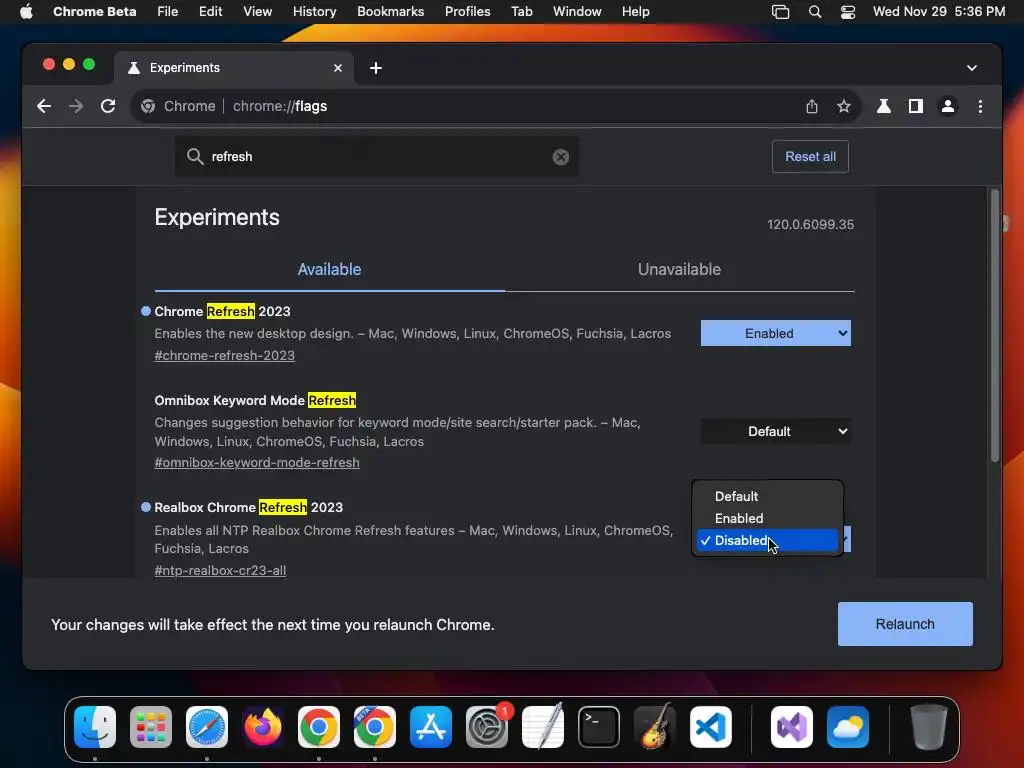Clear the refresh search with the X icon
The width and height of the screenshot is (1024, 768).
coord(560,157)
